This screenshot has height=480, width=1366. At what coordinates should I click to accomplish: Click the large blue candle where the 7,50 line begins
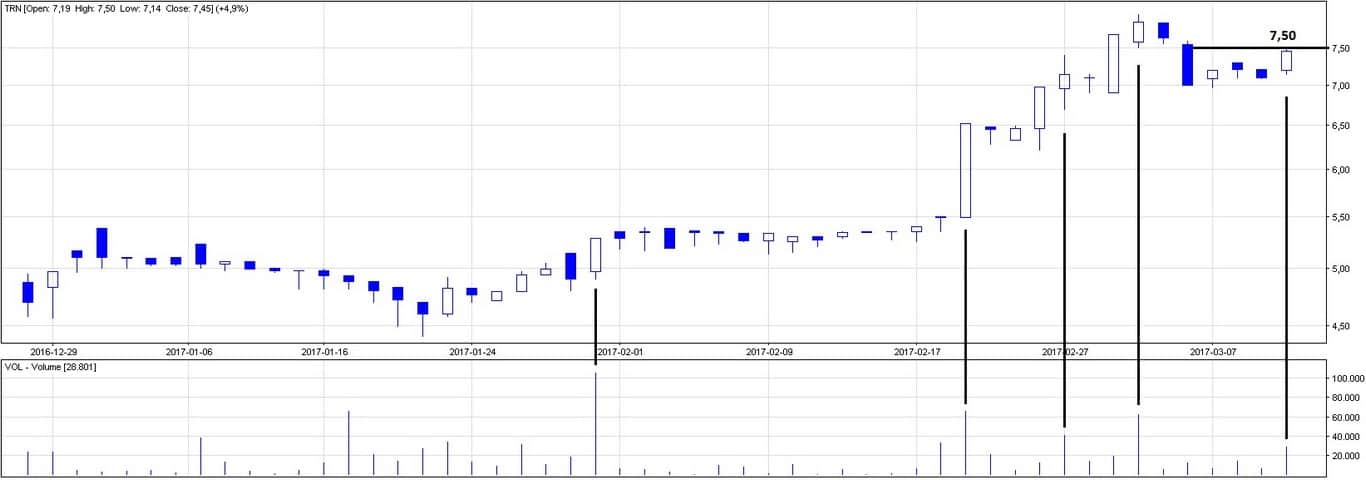[x=1187, y=65]
